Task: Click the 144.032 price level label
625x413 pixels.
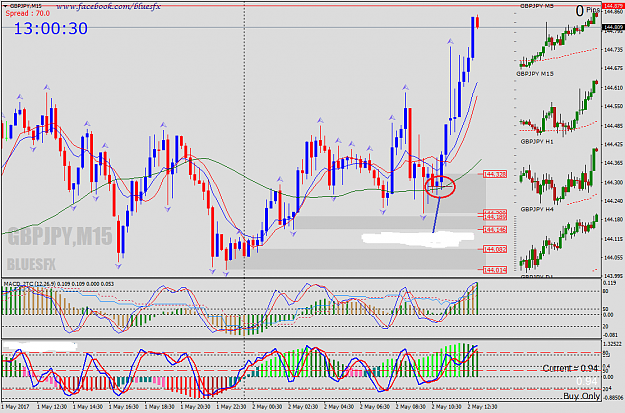Action: [495, 250]
